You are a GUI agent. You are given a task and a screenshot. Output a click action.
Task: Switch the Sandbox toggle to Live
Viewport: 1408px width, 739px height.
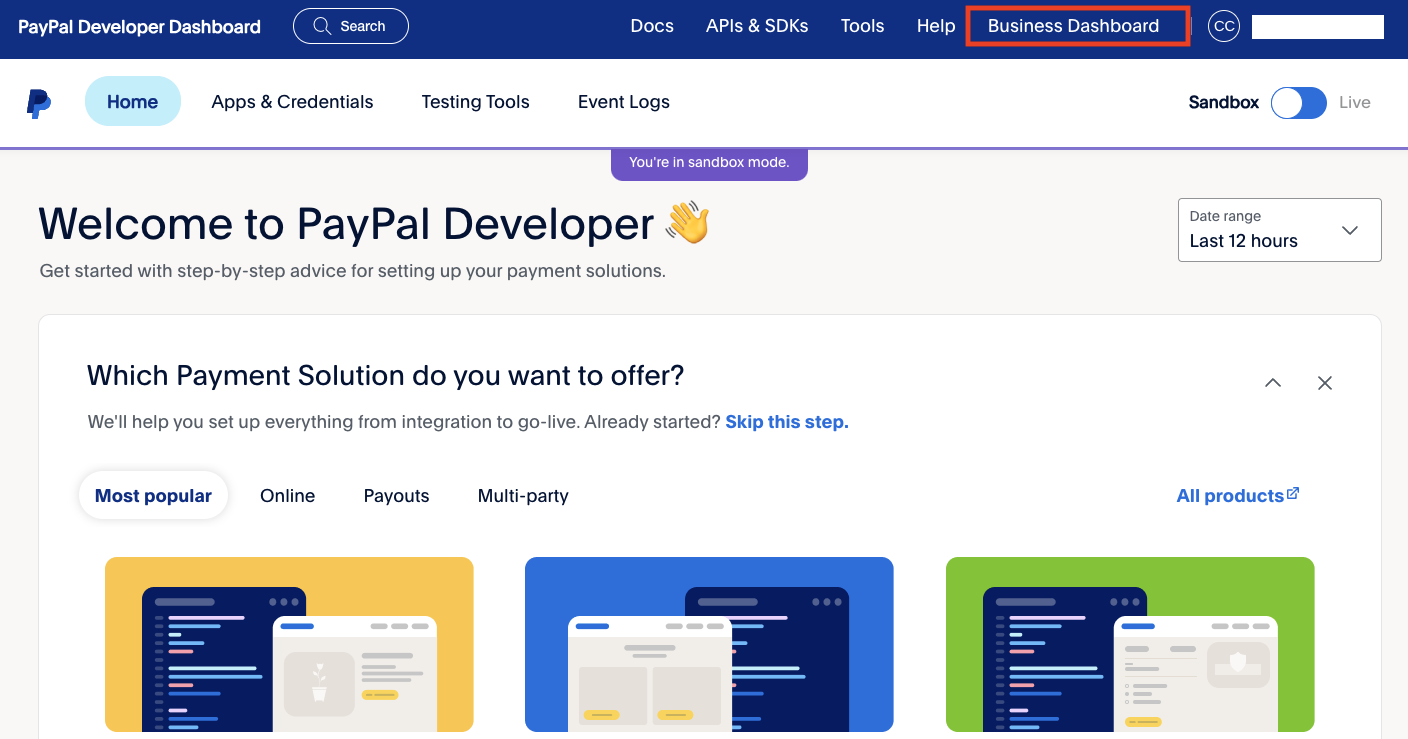click(1298, 103)
